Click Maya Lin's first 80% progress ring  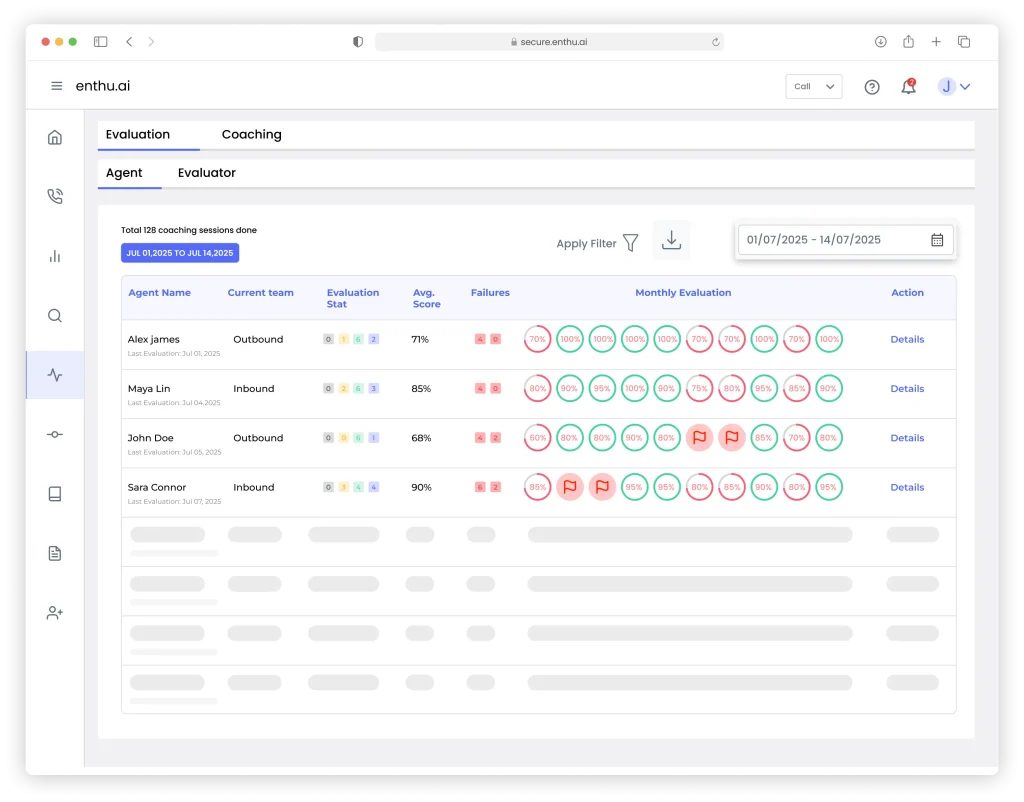click(537, 388)
